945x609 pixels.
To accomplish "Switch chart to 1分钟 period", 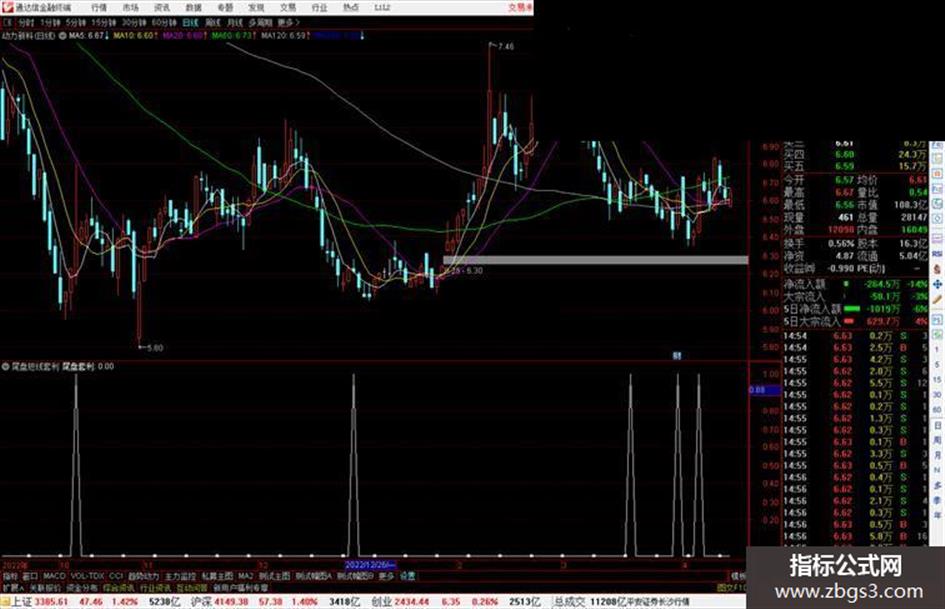I will [x=51, y=22].
